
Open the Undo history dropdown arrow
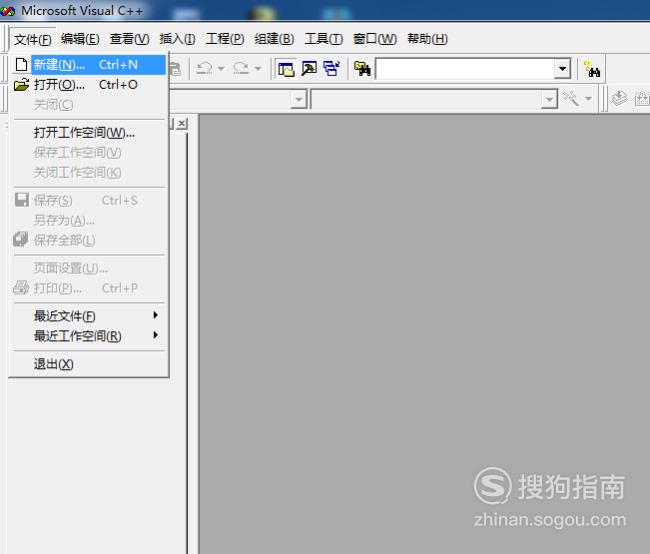221,68
